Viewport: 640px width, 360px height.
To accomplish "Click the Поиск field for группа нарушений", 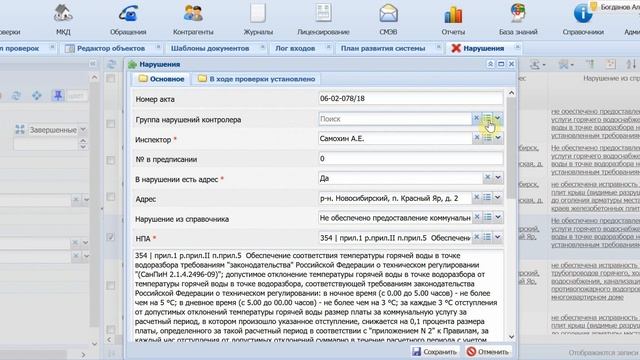I will click(395, 119).
